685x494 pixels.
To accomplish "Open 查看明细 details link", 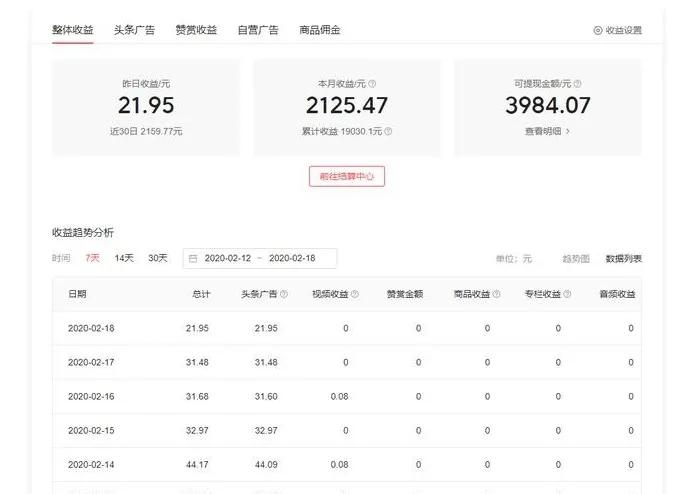I will [x=543, y=131].
